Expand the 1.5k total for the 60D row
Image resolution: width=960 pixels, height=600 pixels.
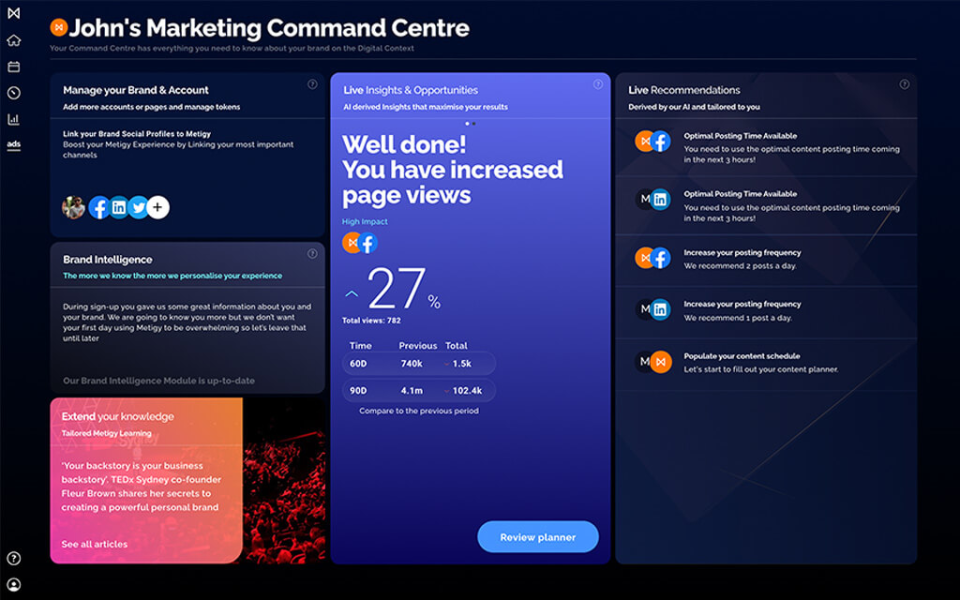[x=462, y=363]
